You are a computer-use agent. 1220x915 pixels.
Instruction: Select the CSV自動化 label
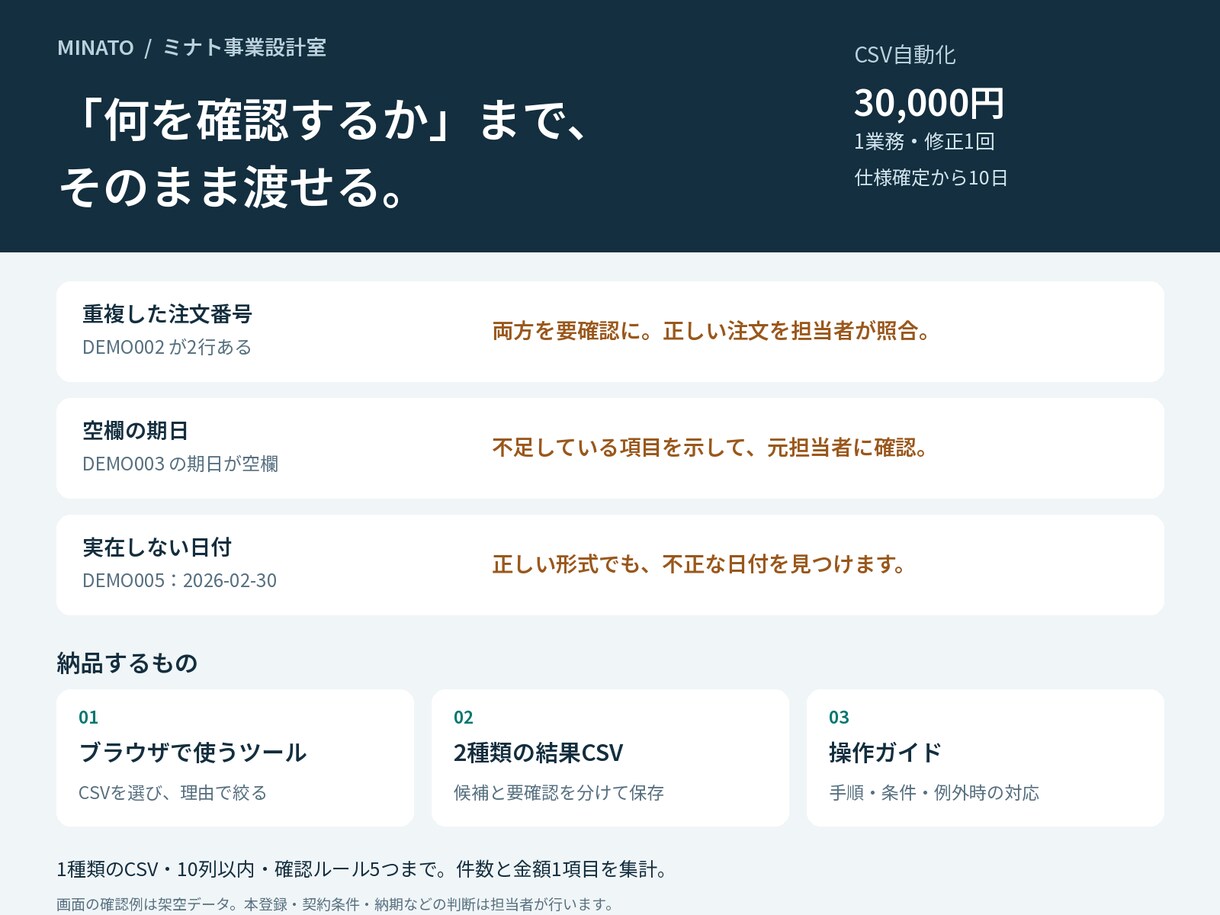coord(905,55)
